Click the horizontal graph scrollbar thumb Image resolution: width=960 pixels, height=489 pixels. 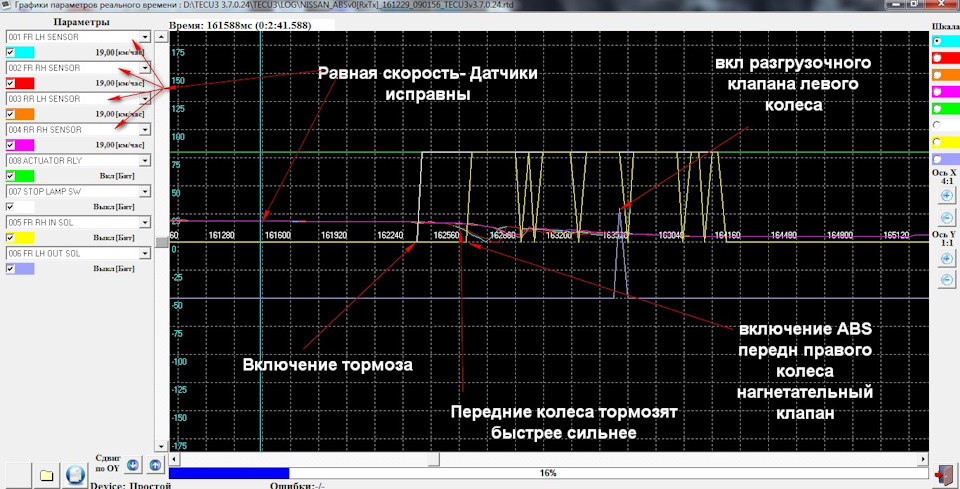click(433, 458)
